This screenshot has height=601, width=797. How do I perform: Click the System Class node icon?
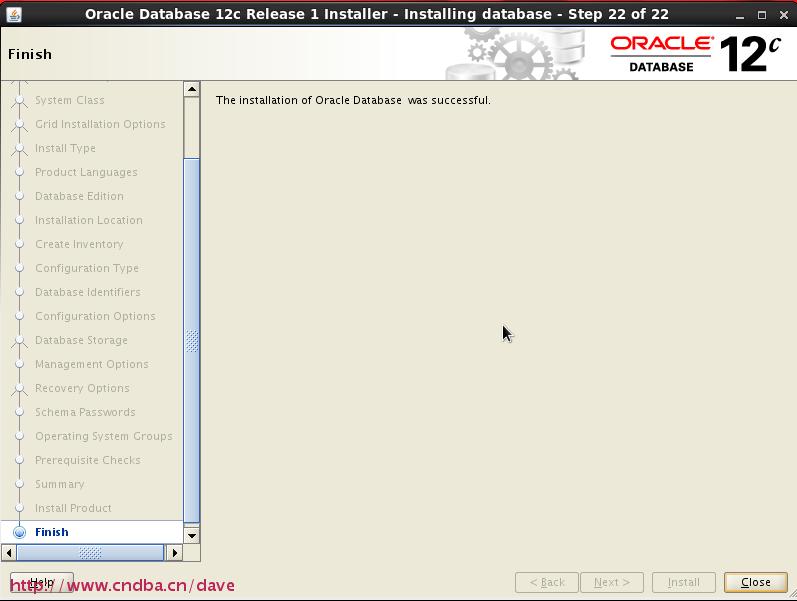pyautogui.click(x=19, y=101)
